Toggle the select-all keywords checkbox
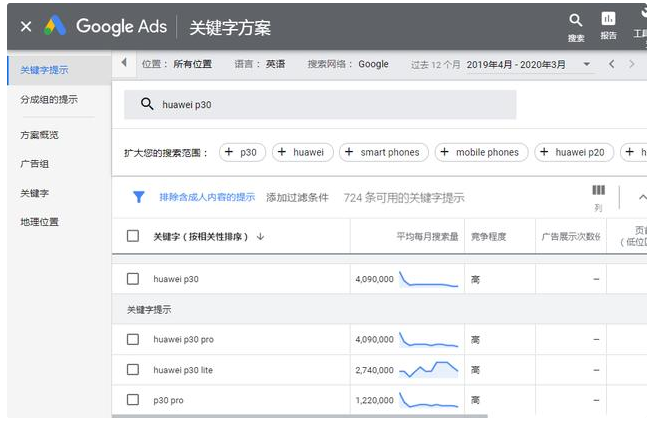This screenshot has width=661, height=427. pos(133,236)
